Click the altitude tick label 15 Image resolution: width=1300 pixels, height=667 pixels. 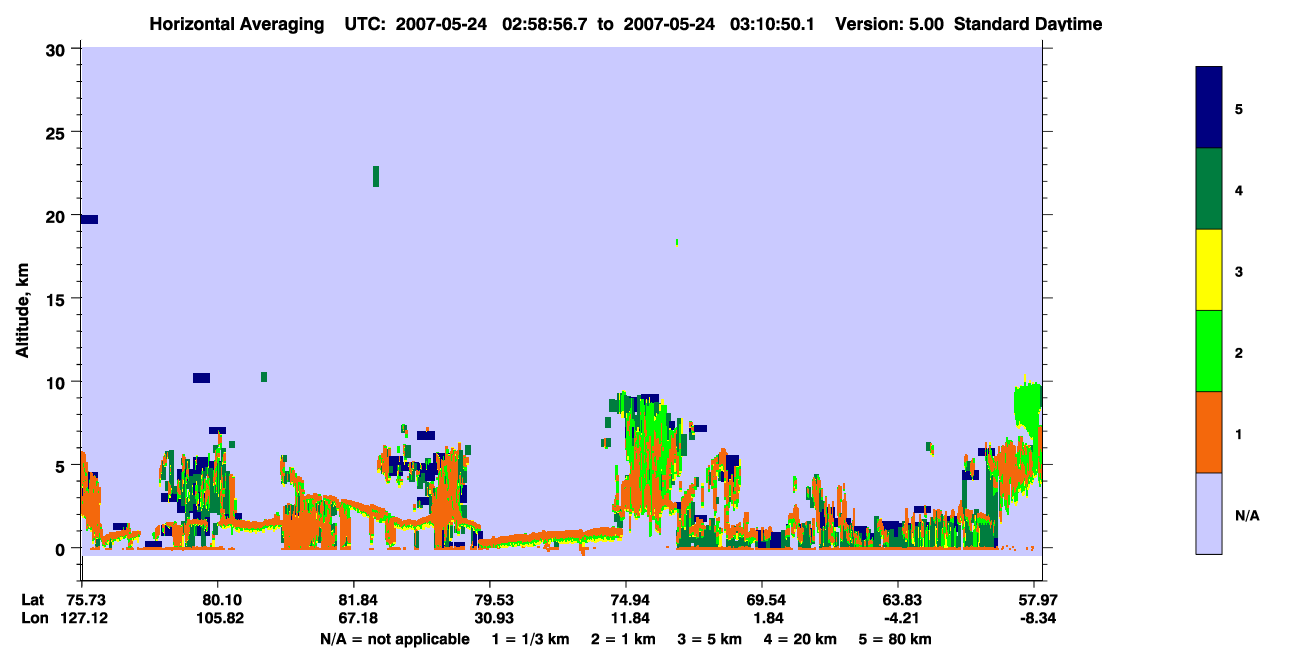[x=58, y=299]
